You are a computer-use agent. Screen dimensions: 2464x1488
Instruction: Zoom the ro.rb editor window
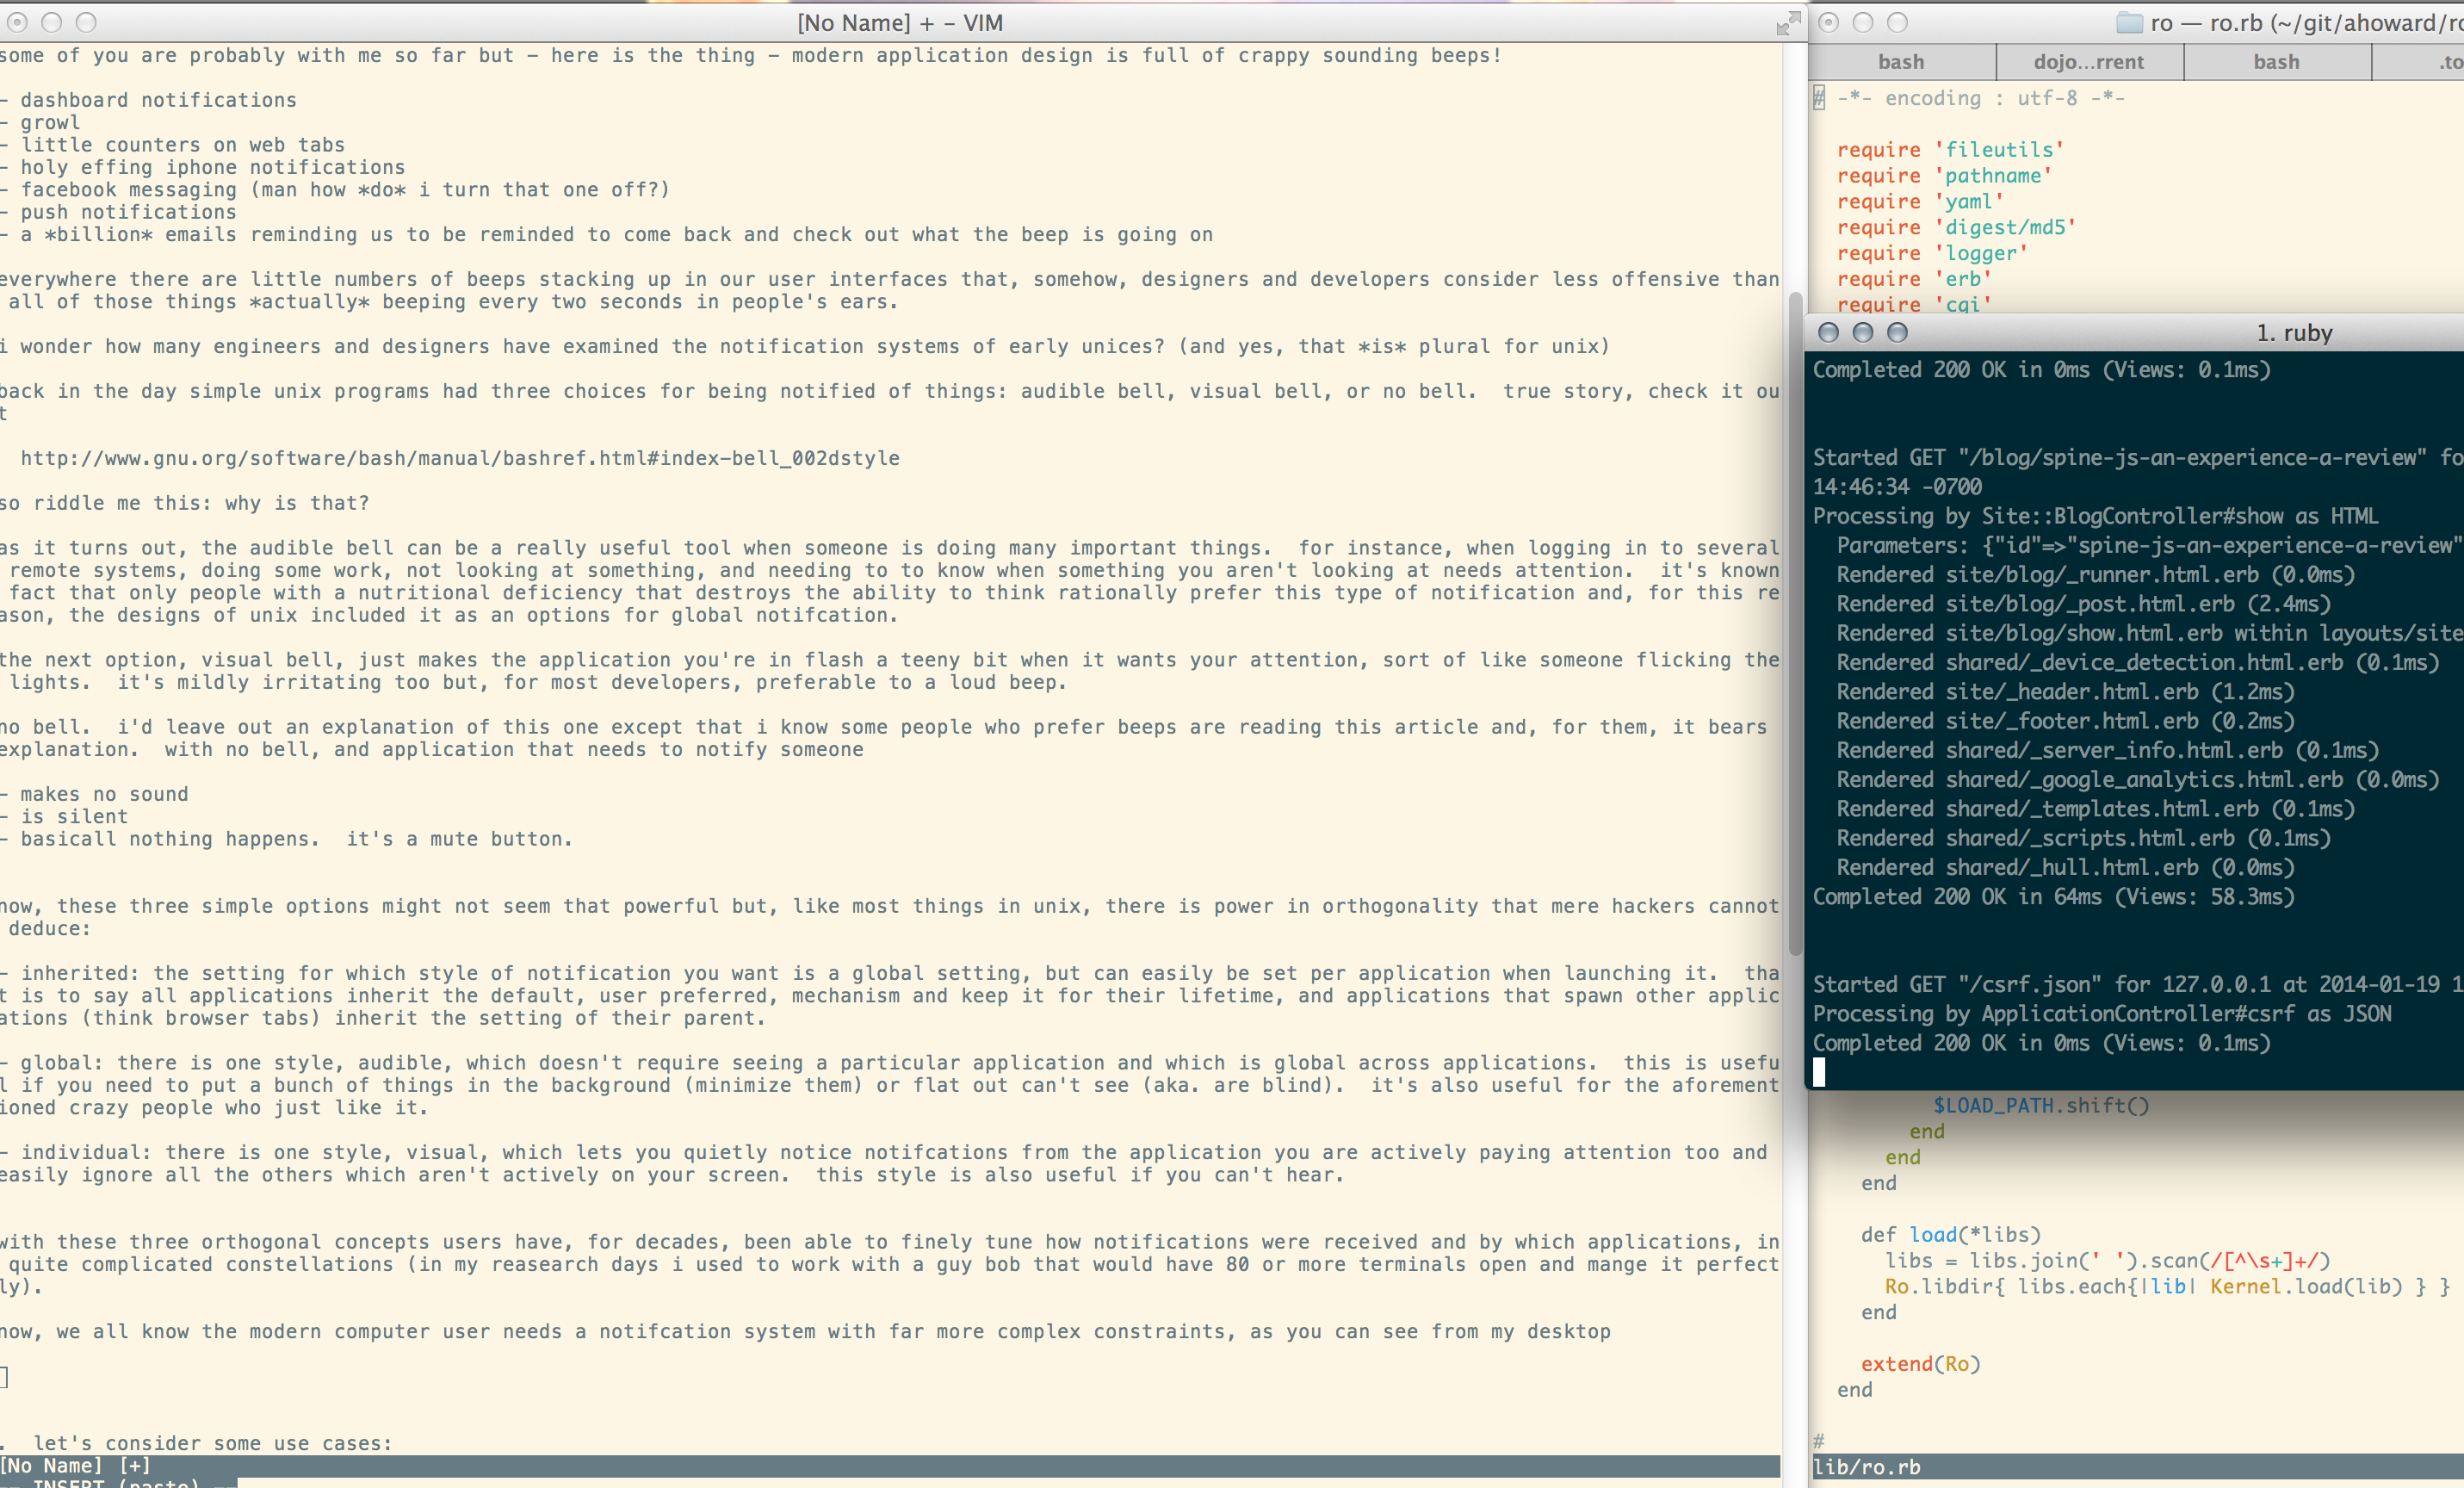pos(1897,22)
